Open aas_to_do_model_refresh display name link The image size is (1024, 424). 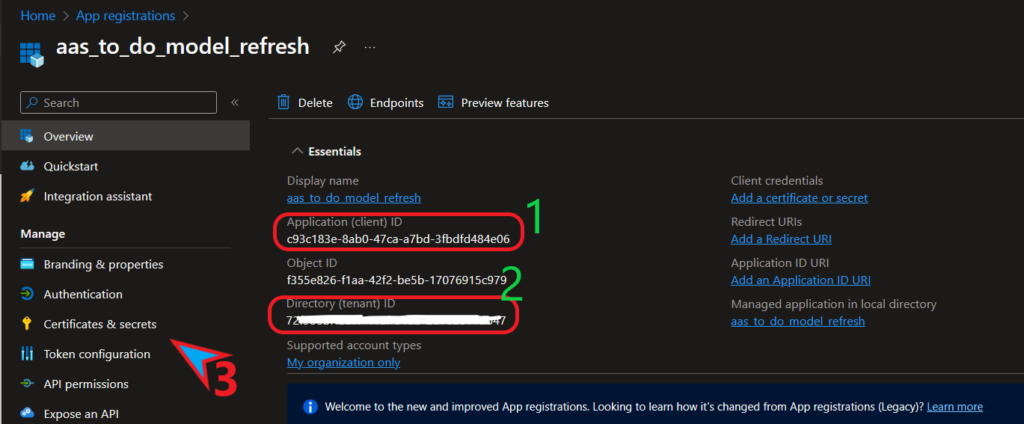click(354, 197)
